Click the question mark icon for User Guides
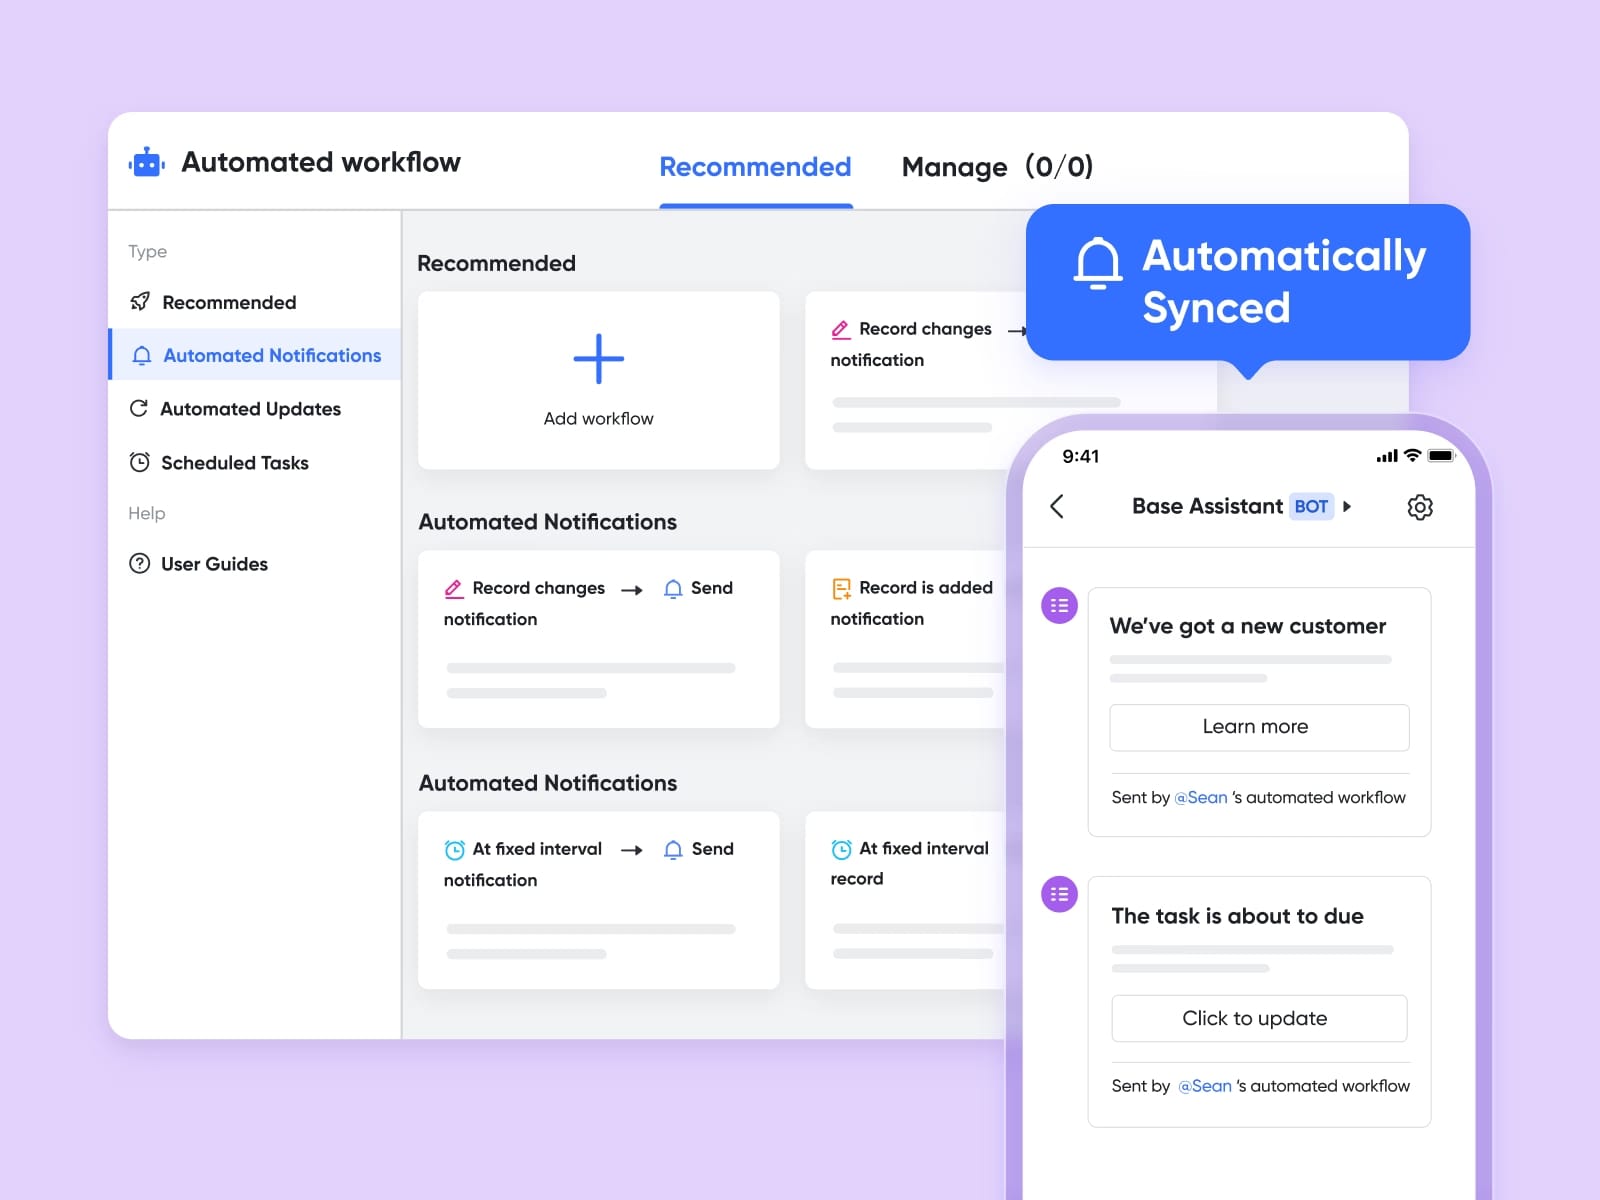This screenshot has height=1200, width=1600. [x=140, y=563]
